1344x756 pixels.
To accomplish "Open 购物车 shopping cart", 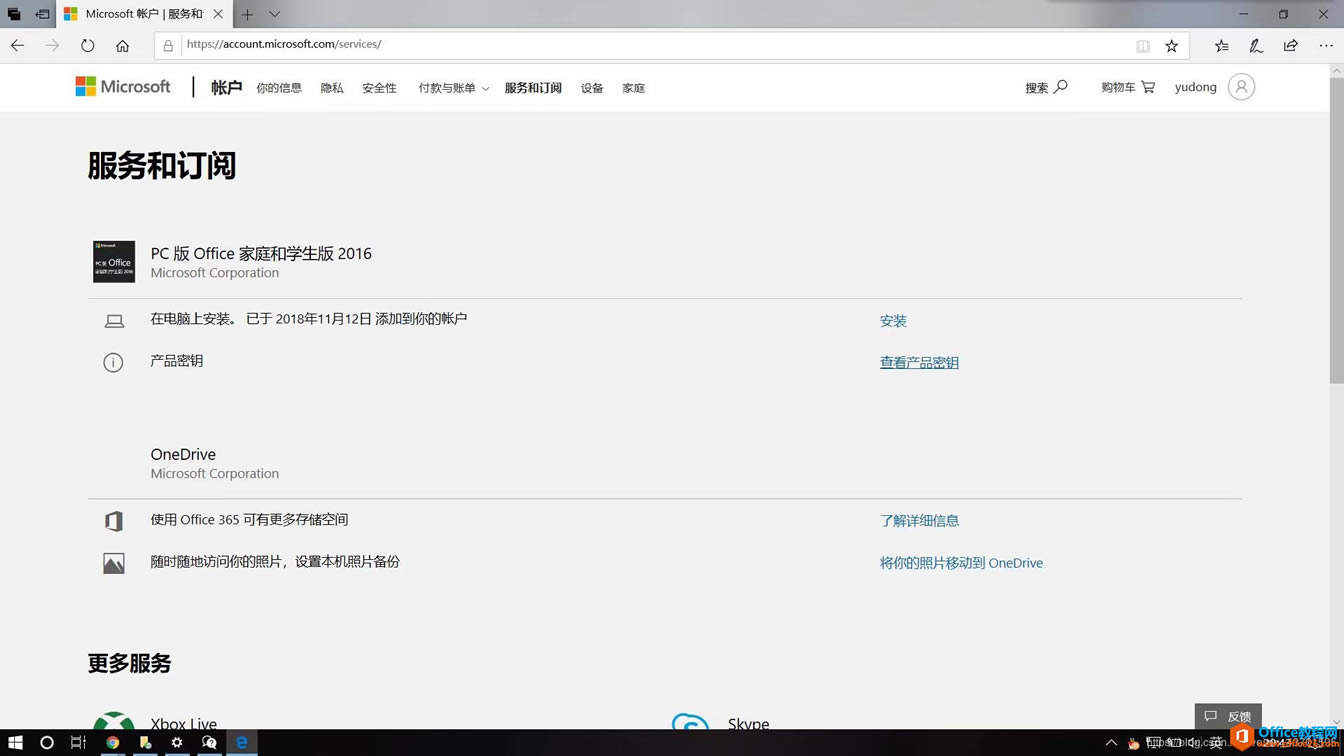I will click(1128, 88).
